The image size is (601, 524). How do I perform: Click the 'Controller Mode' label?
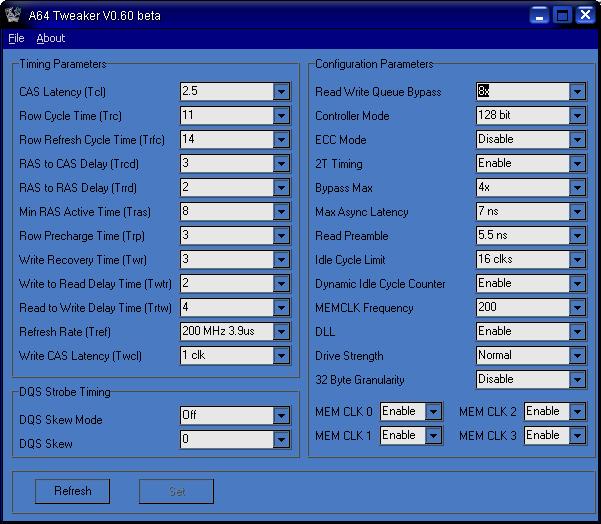352,116
